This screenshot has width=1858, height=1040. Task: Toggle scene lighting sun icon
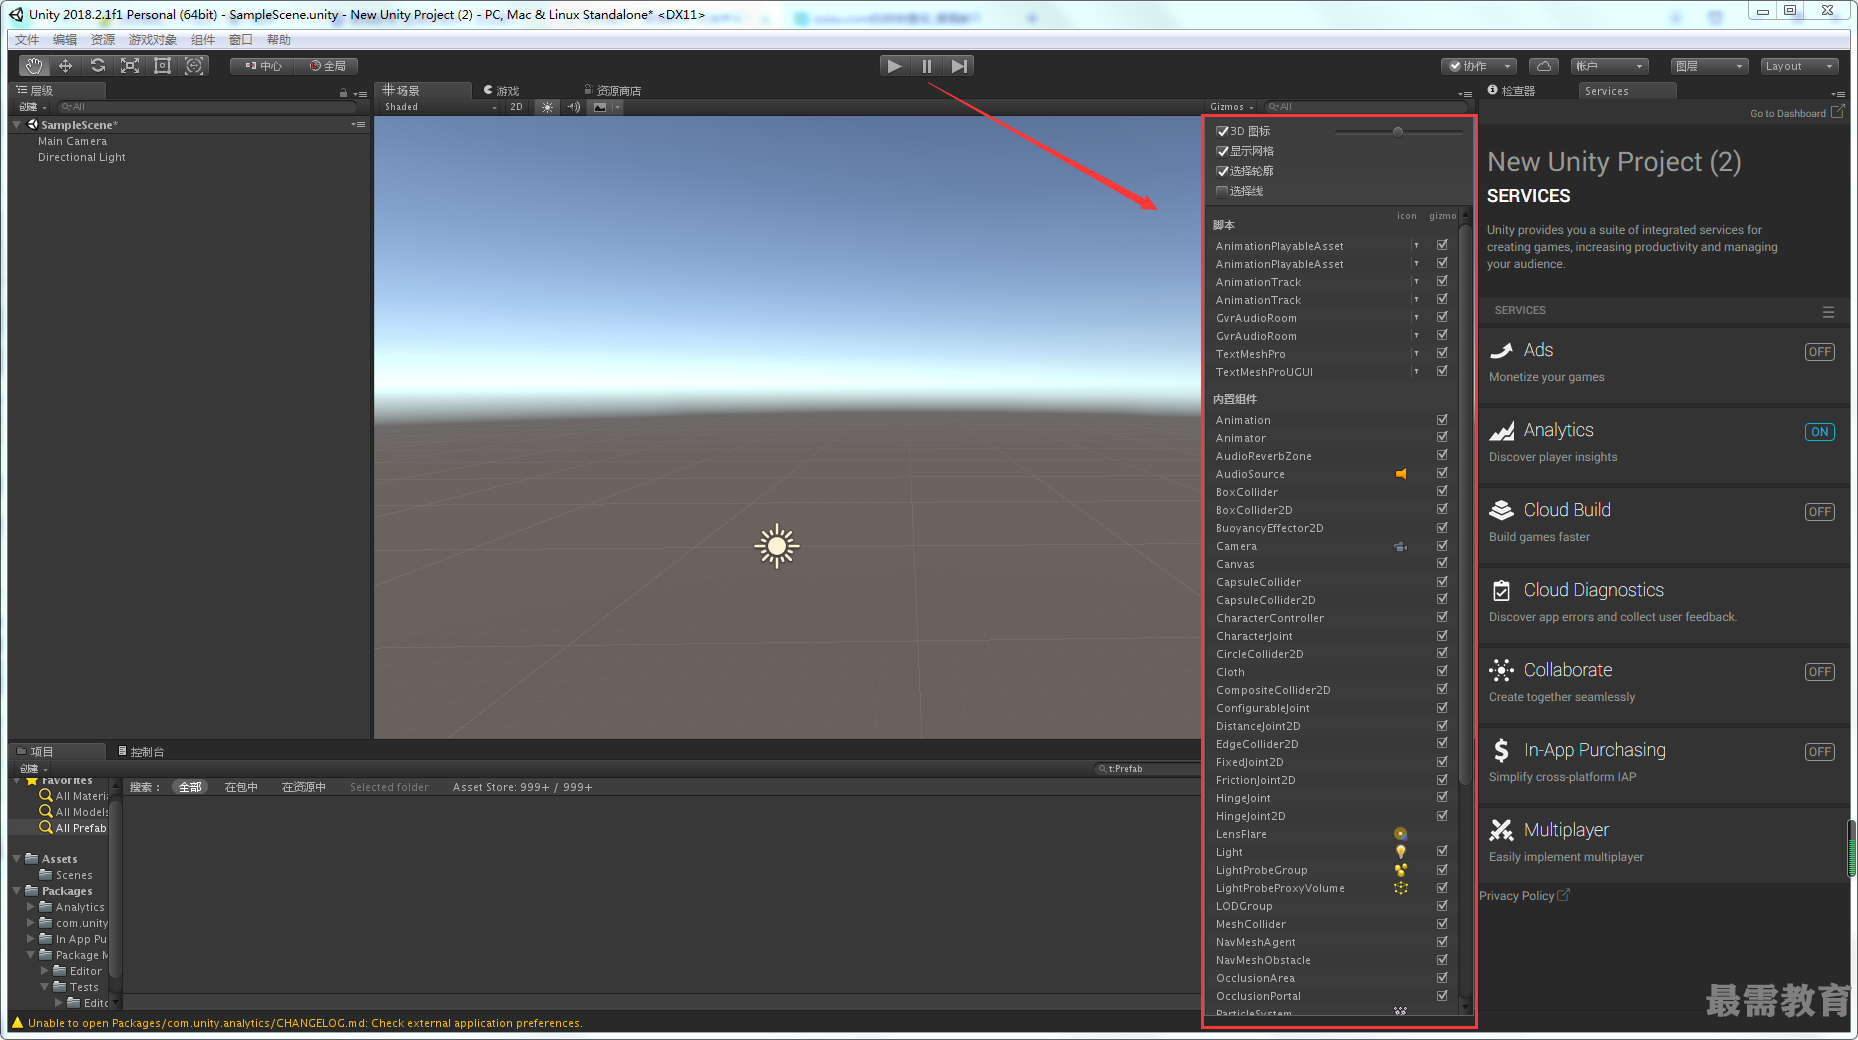pos(547,107)
